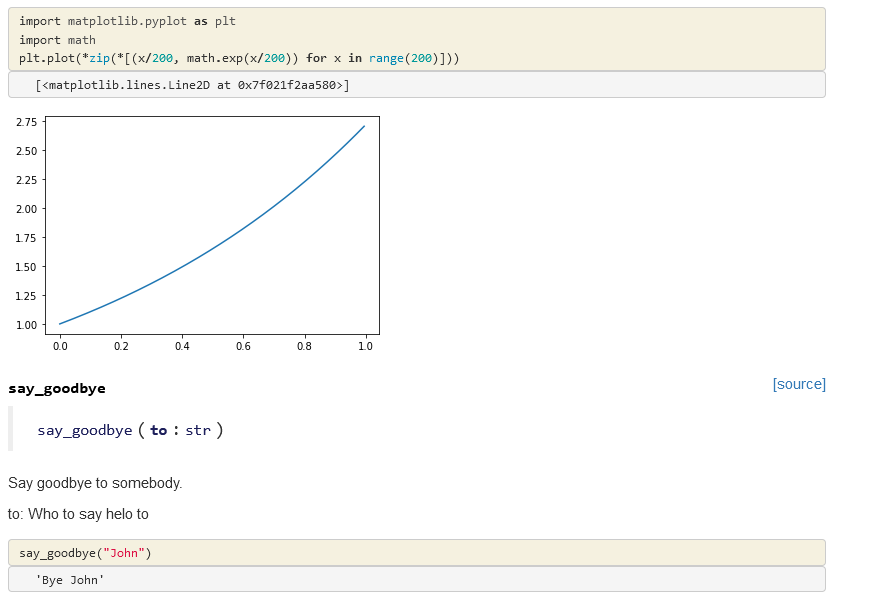Click the 2.00 y-axis tick label
Image resolution: width=876 pixels, height=598 pixels.
click(x=26, y=209)
